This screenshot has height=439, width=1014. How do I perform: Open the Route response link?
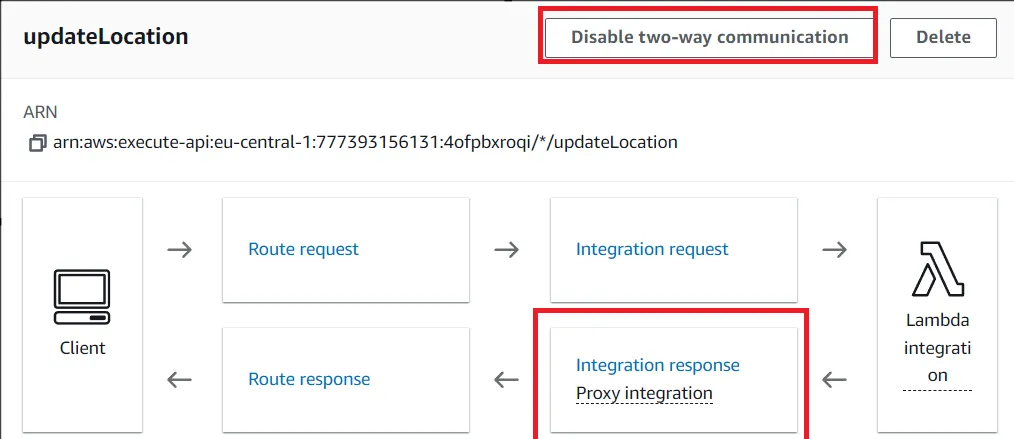click(x=309, y=379)
